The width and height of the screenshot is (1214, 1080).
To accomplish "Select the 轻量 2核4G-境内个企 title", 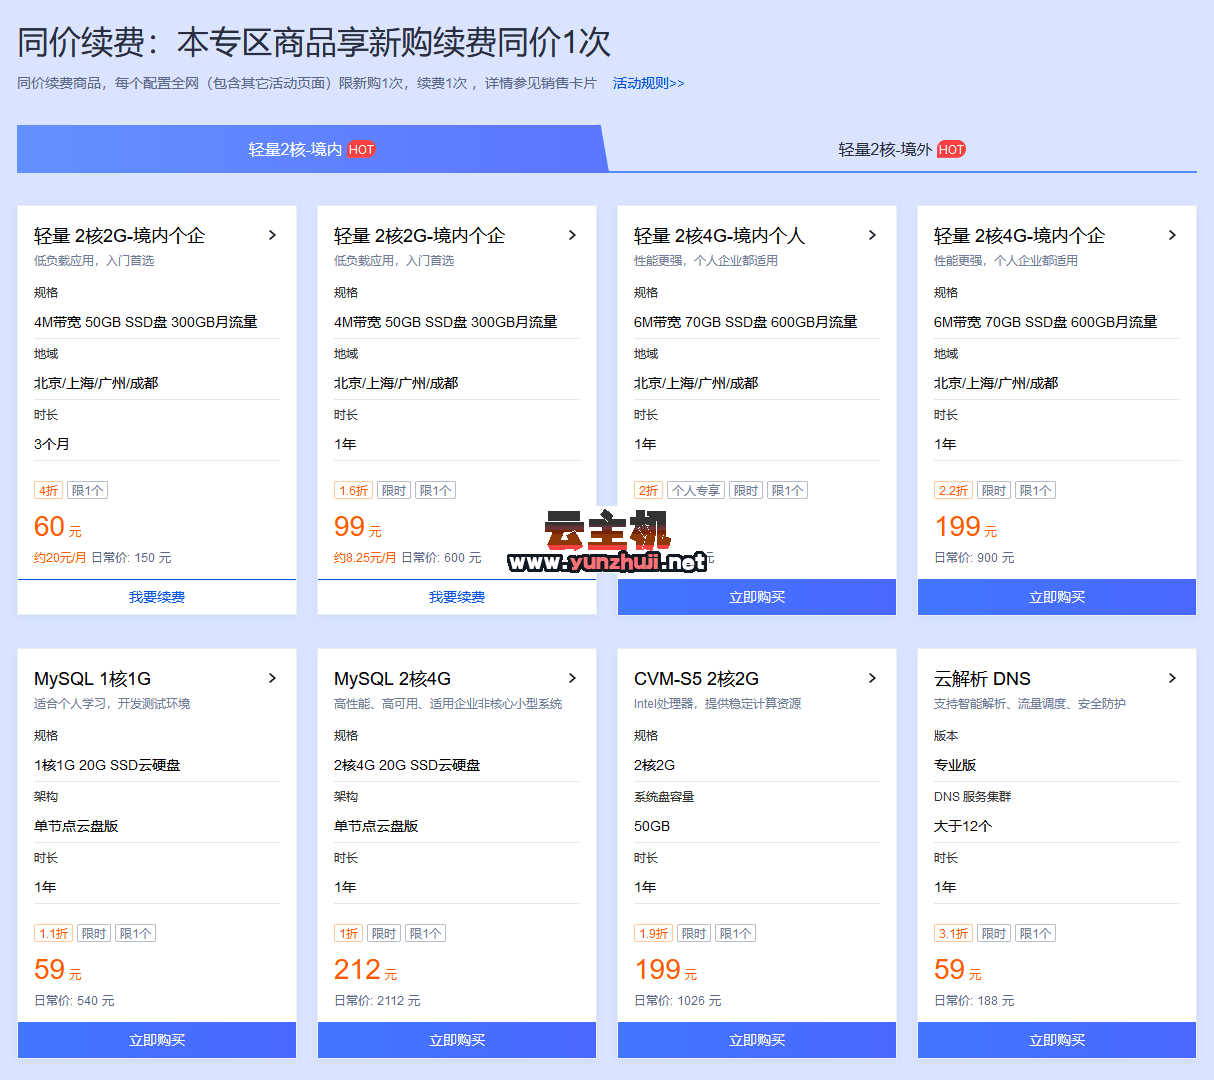I will click(1019, 236).
